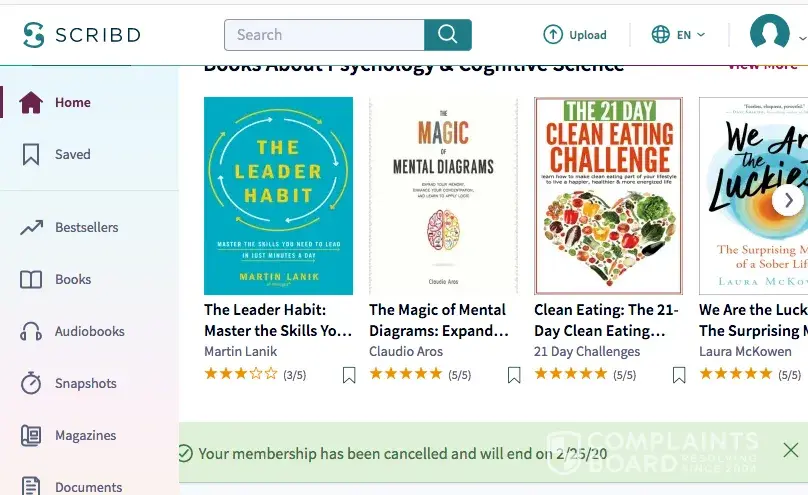Show next books with carousel arrow
This screenshot has width=808, height=495.
[x=788, y=200]
